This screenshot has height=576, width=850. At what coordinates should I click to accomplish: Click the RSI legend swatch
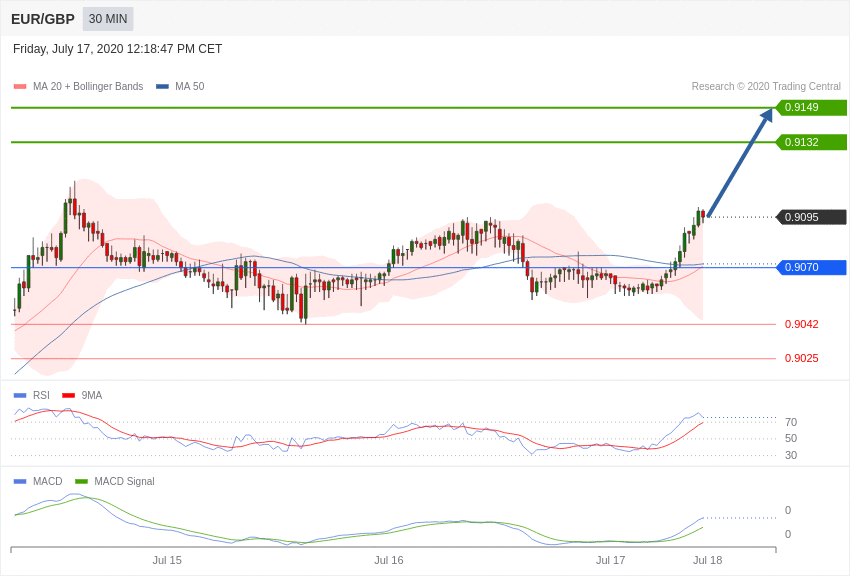coord(20,396)
